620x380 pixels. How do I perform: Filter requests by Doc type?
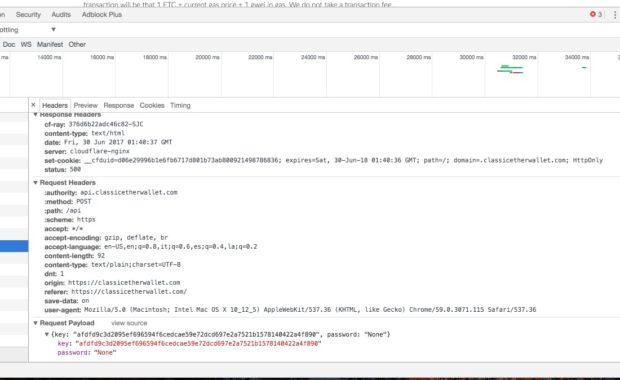9,44
